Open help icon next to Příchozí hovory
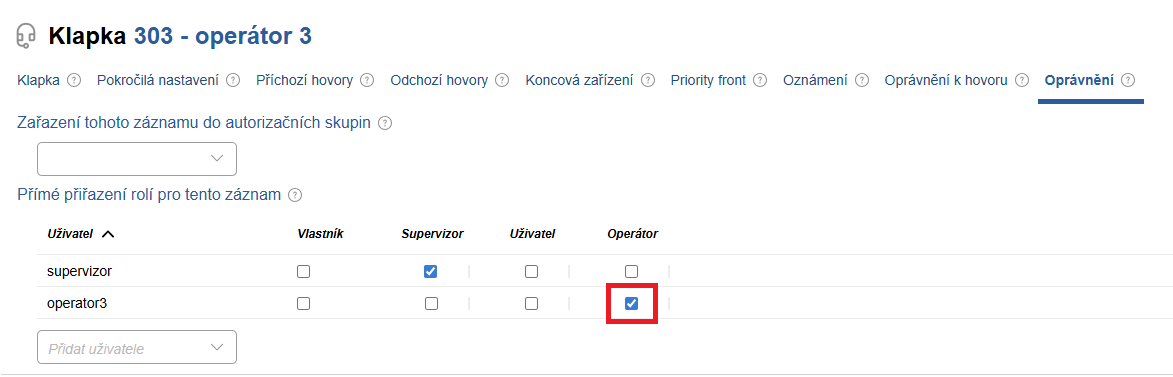 (x=367, y=80)
